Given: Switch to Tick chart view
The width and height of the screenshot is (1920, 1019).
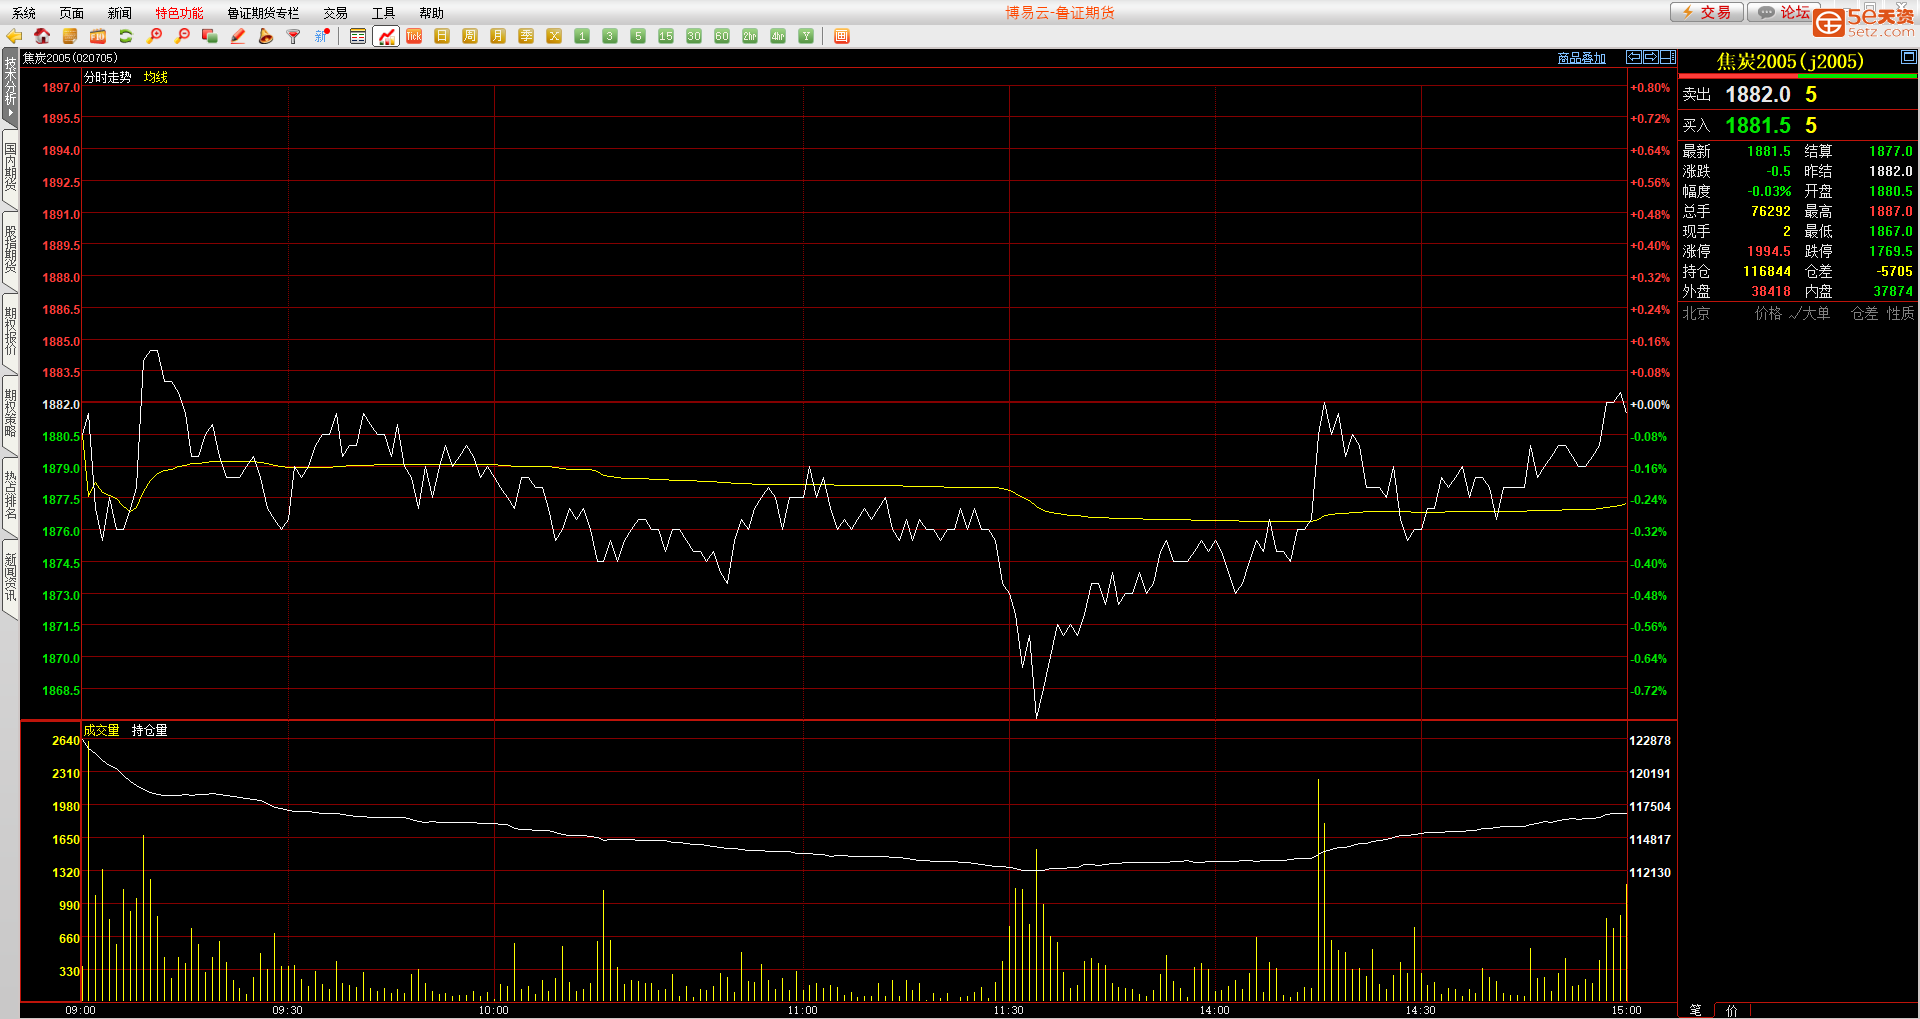Looking at the screenshot, I should click(x=414, y=36).
